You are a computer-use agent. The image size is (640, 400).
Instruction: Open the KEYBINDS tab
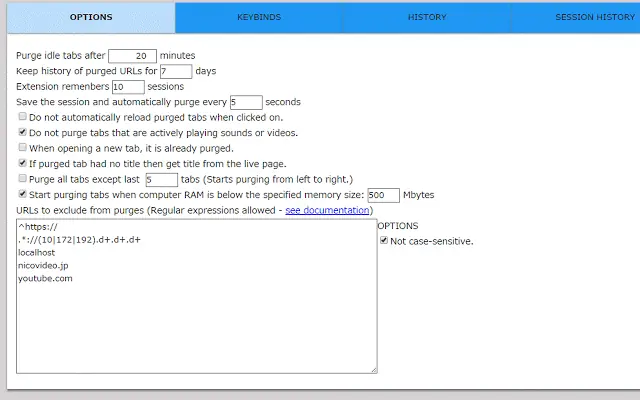click(259, 18)
